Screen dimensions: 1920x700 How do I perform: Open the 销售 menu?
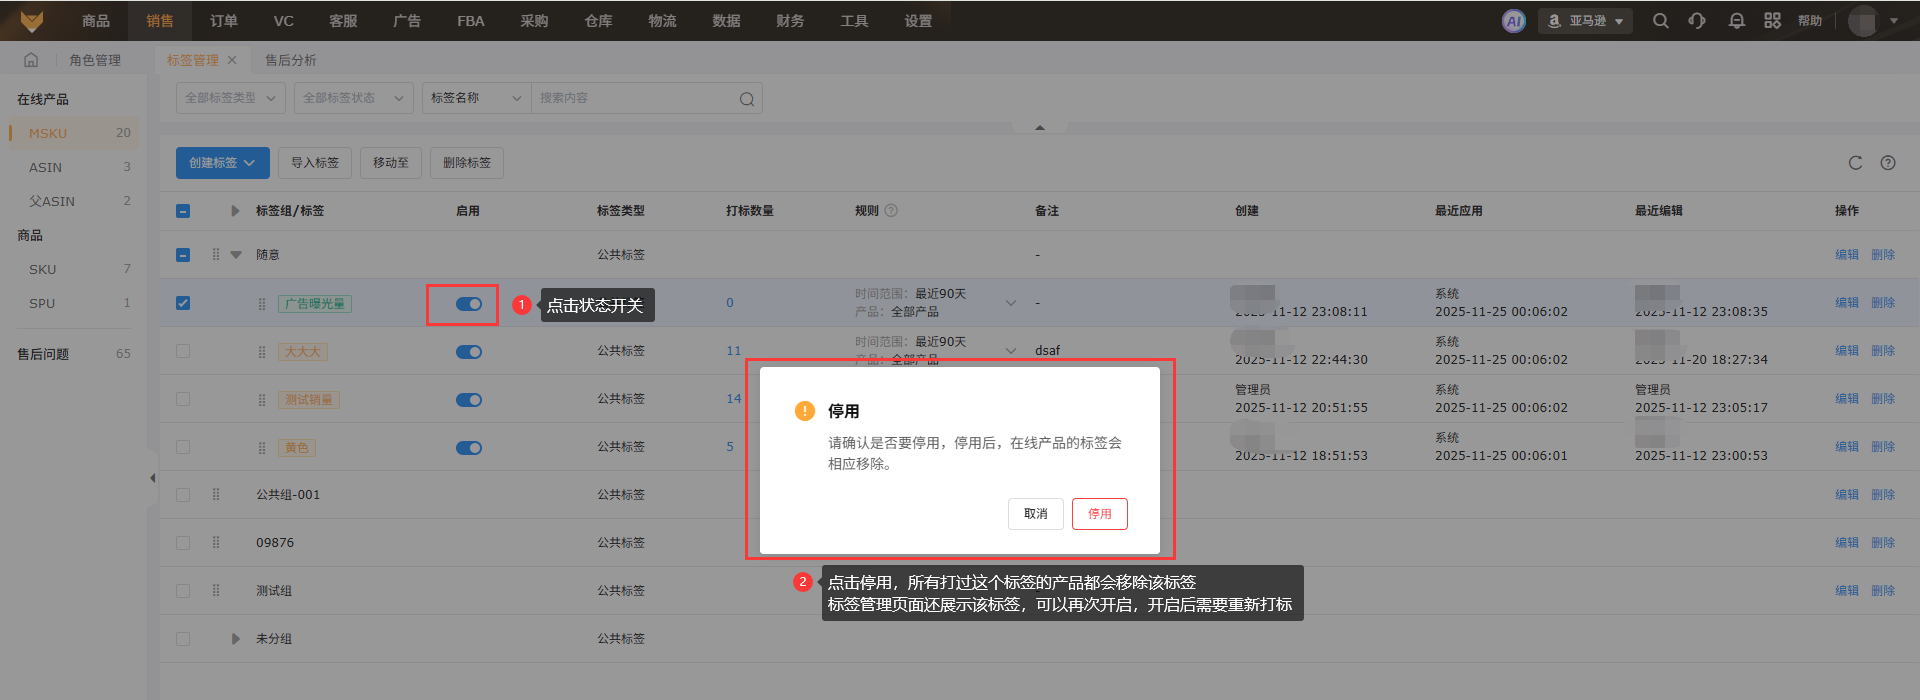pos(160,21)
